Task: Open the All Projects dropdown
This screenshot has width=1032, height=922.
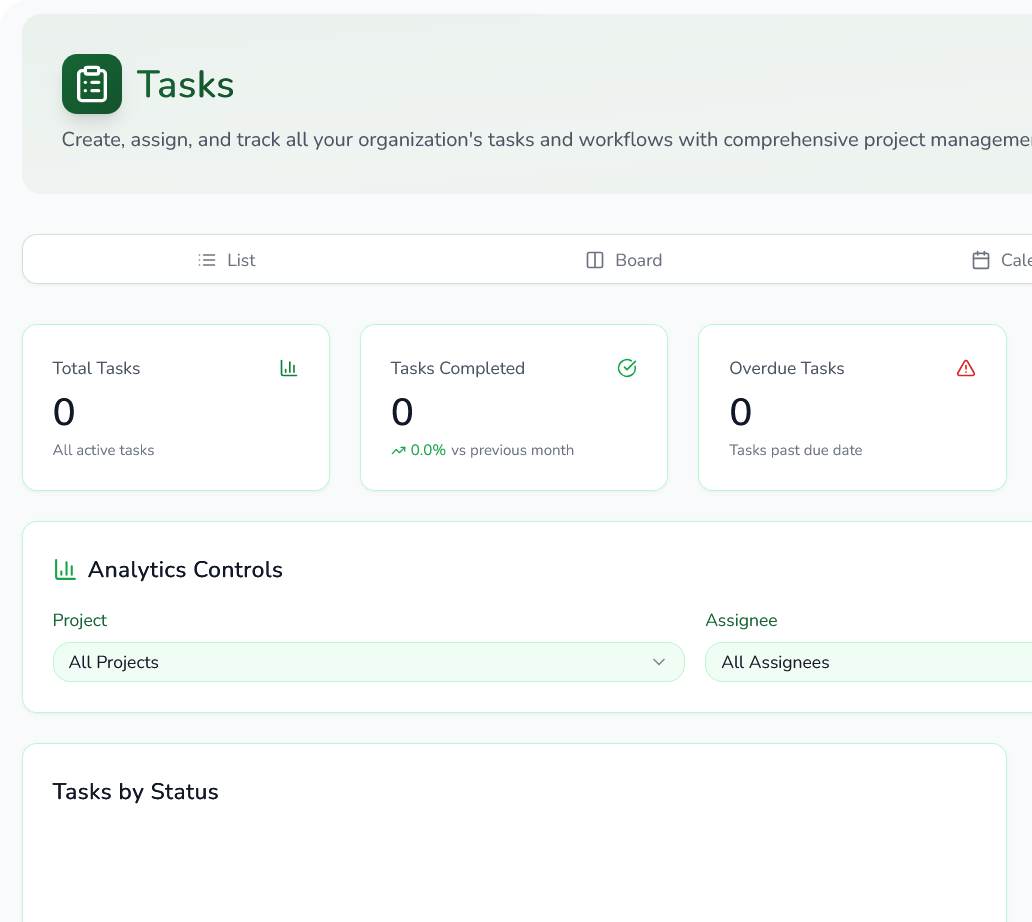Action: pyautogui.click(x=369, y=662)
